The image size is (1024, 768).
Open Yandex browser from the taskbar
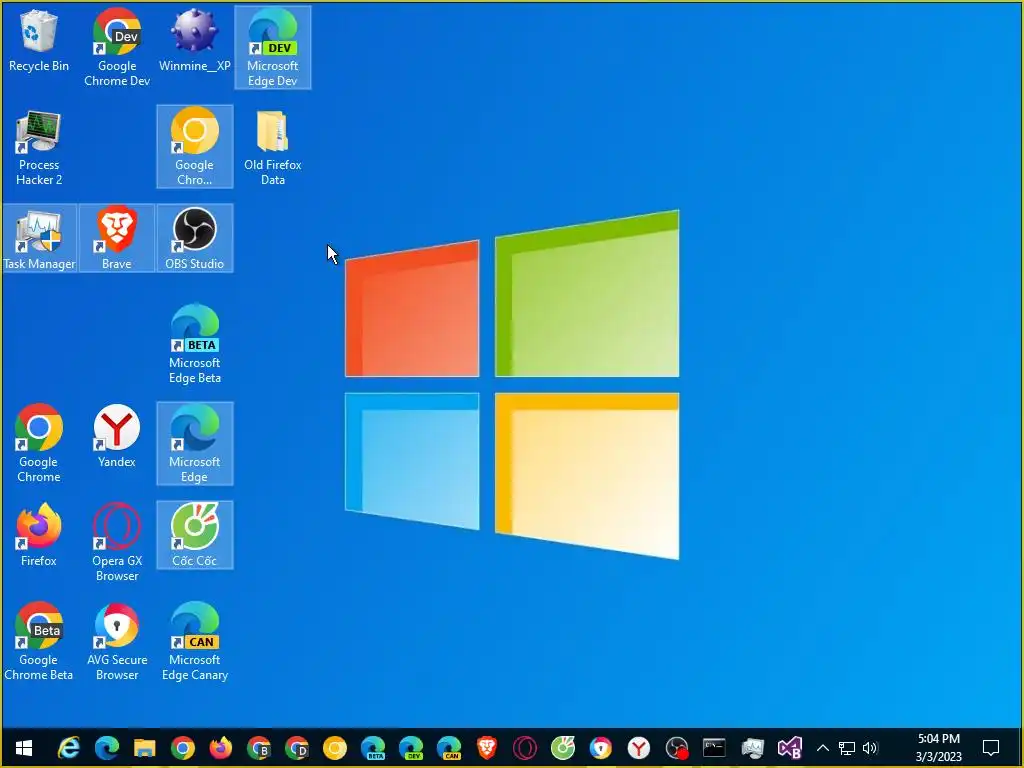(x=639, y=748)
